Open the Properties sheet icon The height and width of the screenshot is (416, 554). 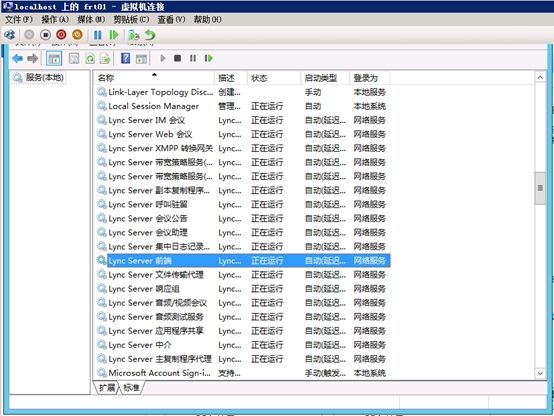coord(74,58)
